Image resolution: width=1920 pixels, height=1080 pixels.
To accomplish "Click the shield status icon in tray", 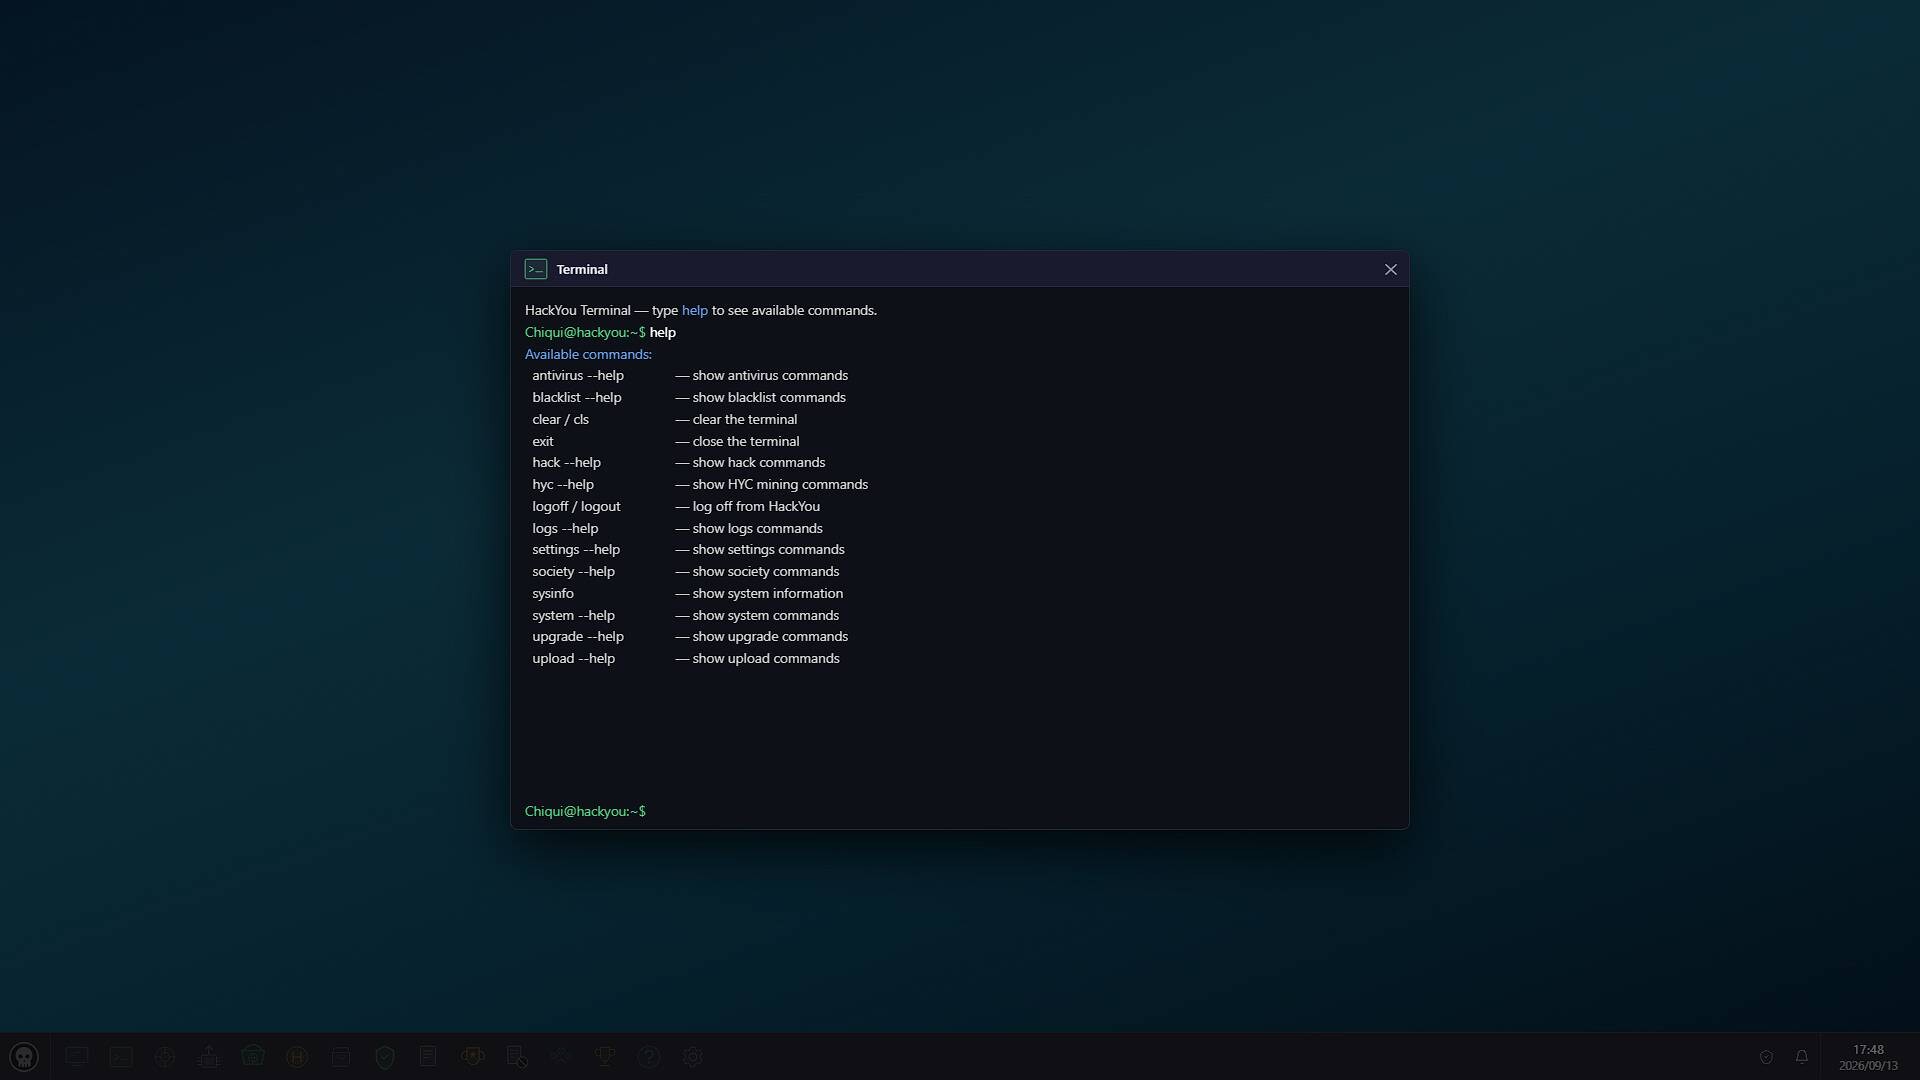I will tap(1766, 1057).
